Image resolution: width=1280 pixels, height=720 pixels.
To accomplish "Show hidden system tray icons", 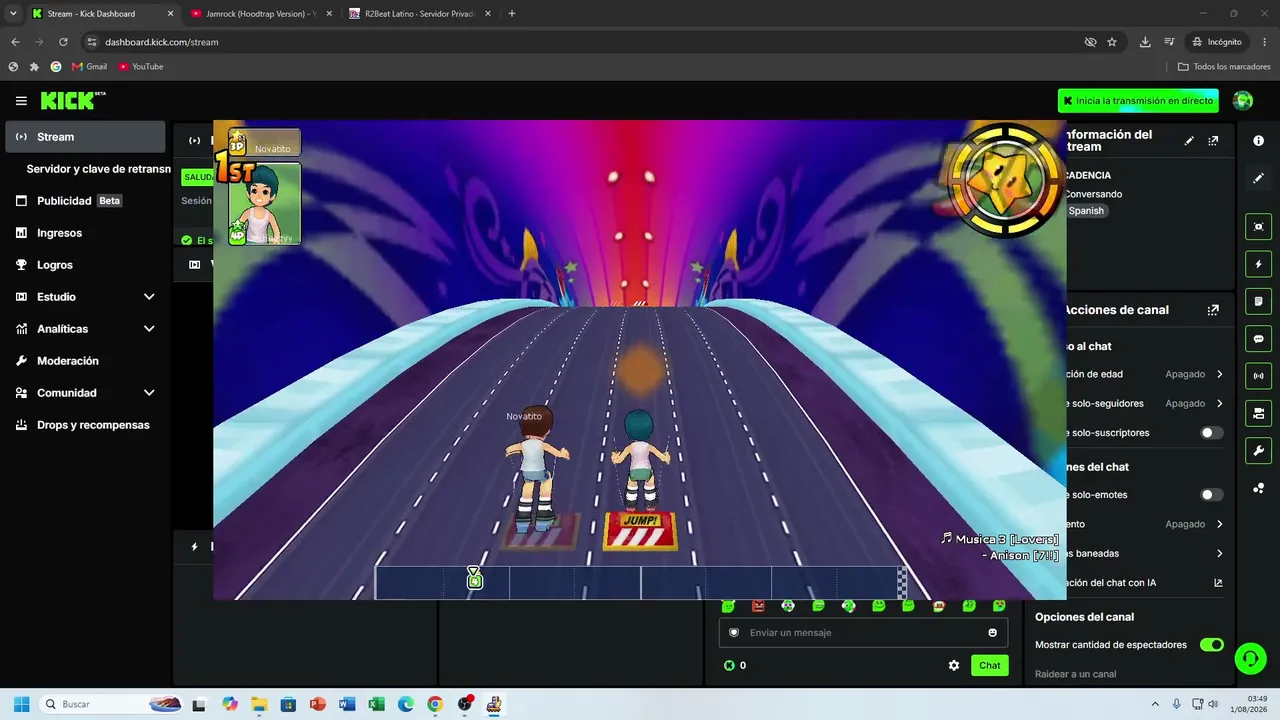I will click(x=1155, y=704).
